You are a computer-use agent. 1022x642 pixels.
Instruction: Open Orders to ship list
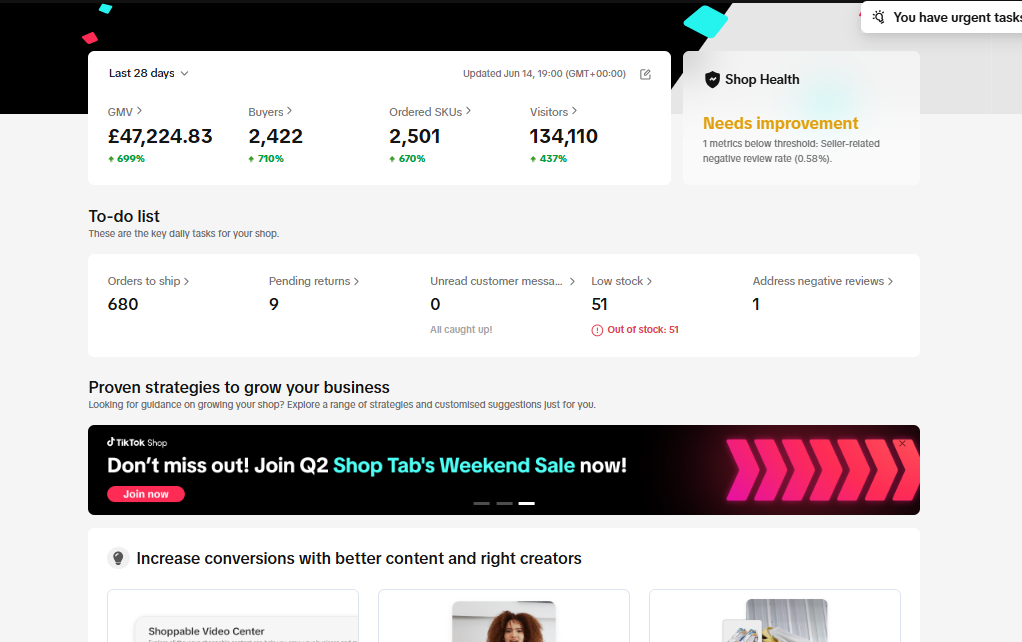click(x=148, y=282)
